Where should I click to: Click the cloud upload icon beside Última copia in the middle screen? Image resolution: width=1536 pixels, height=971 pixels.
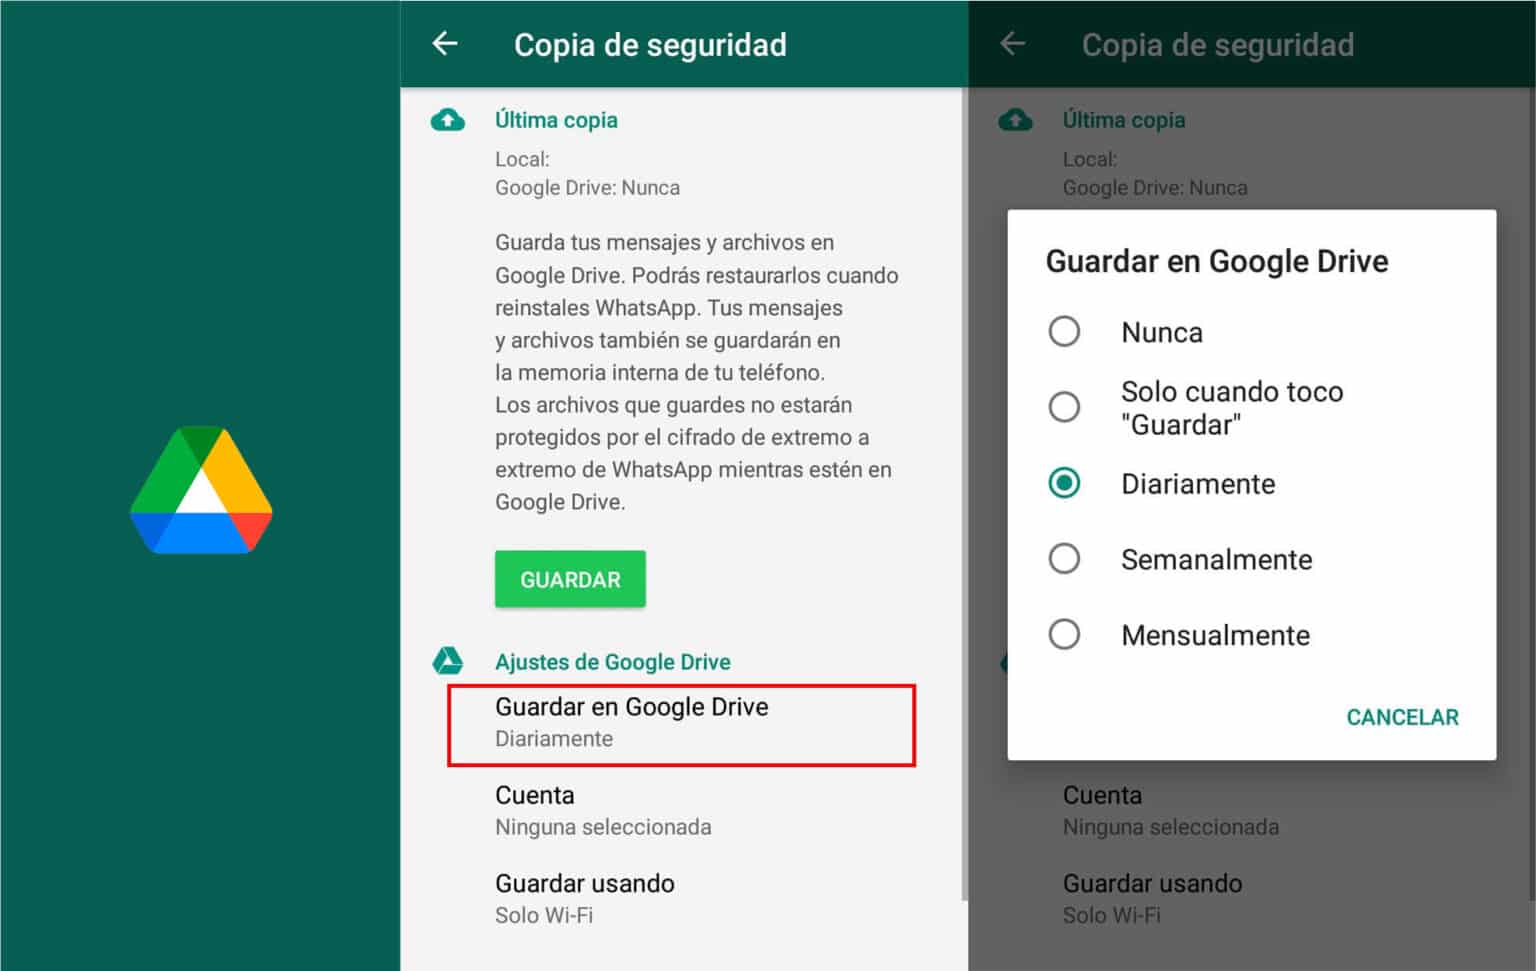447,120
